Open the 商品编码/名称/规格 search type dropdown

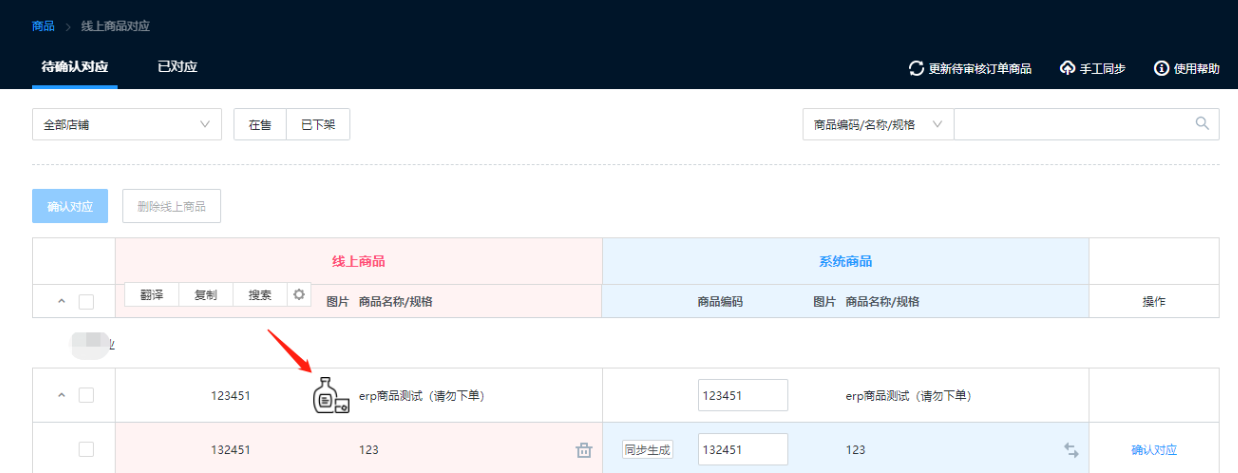coord(877,124)
